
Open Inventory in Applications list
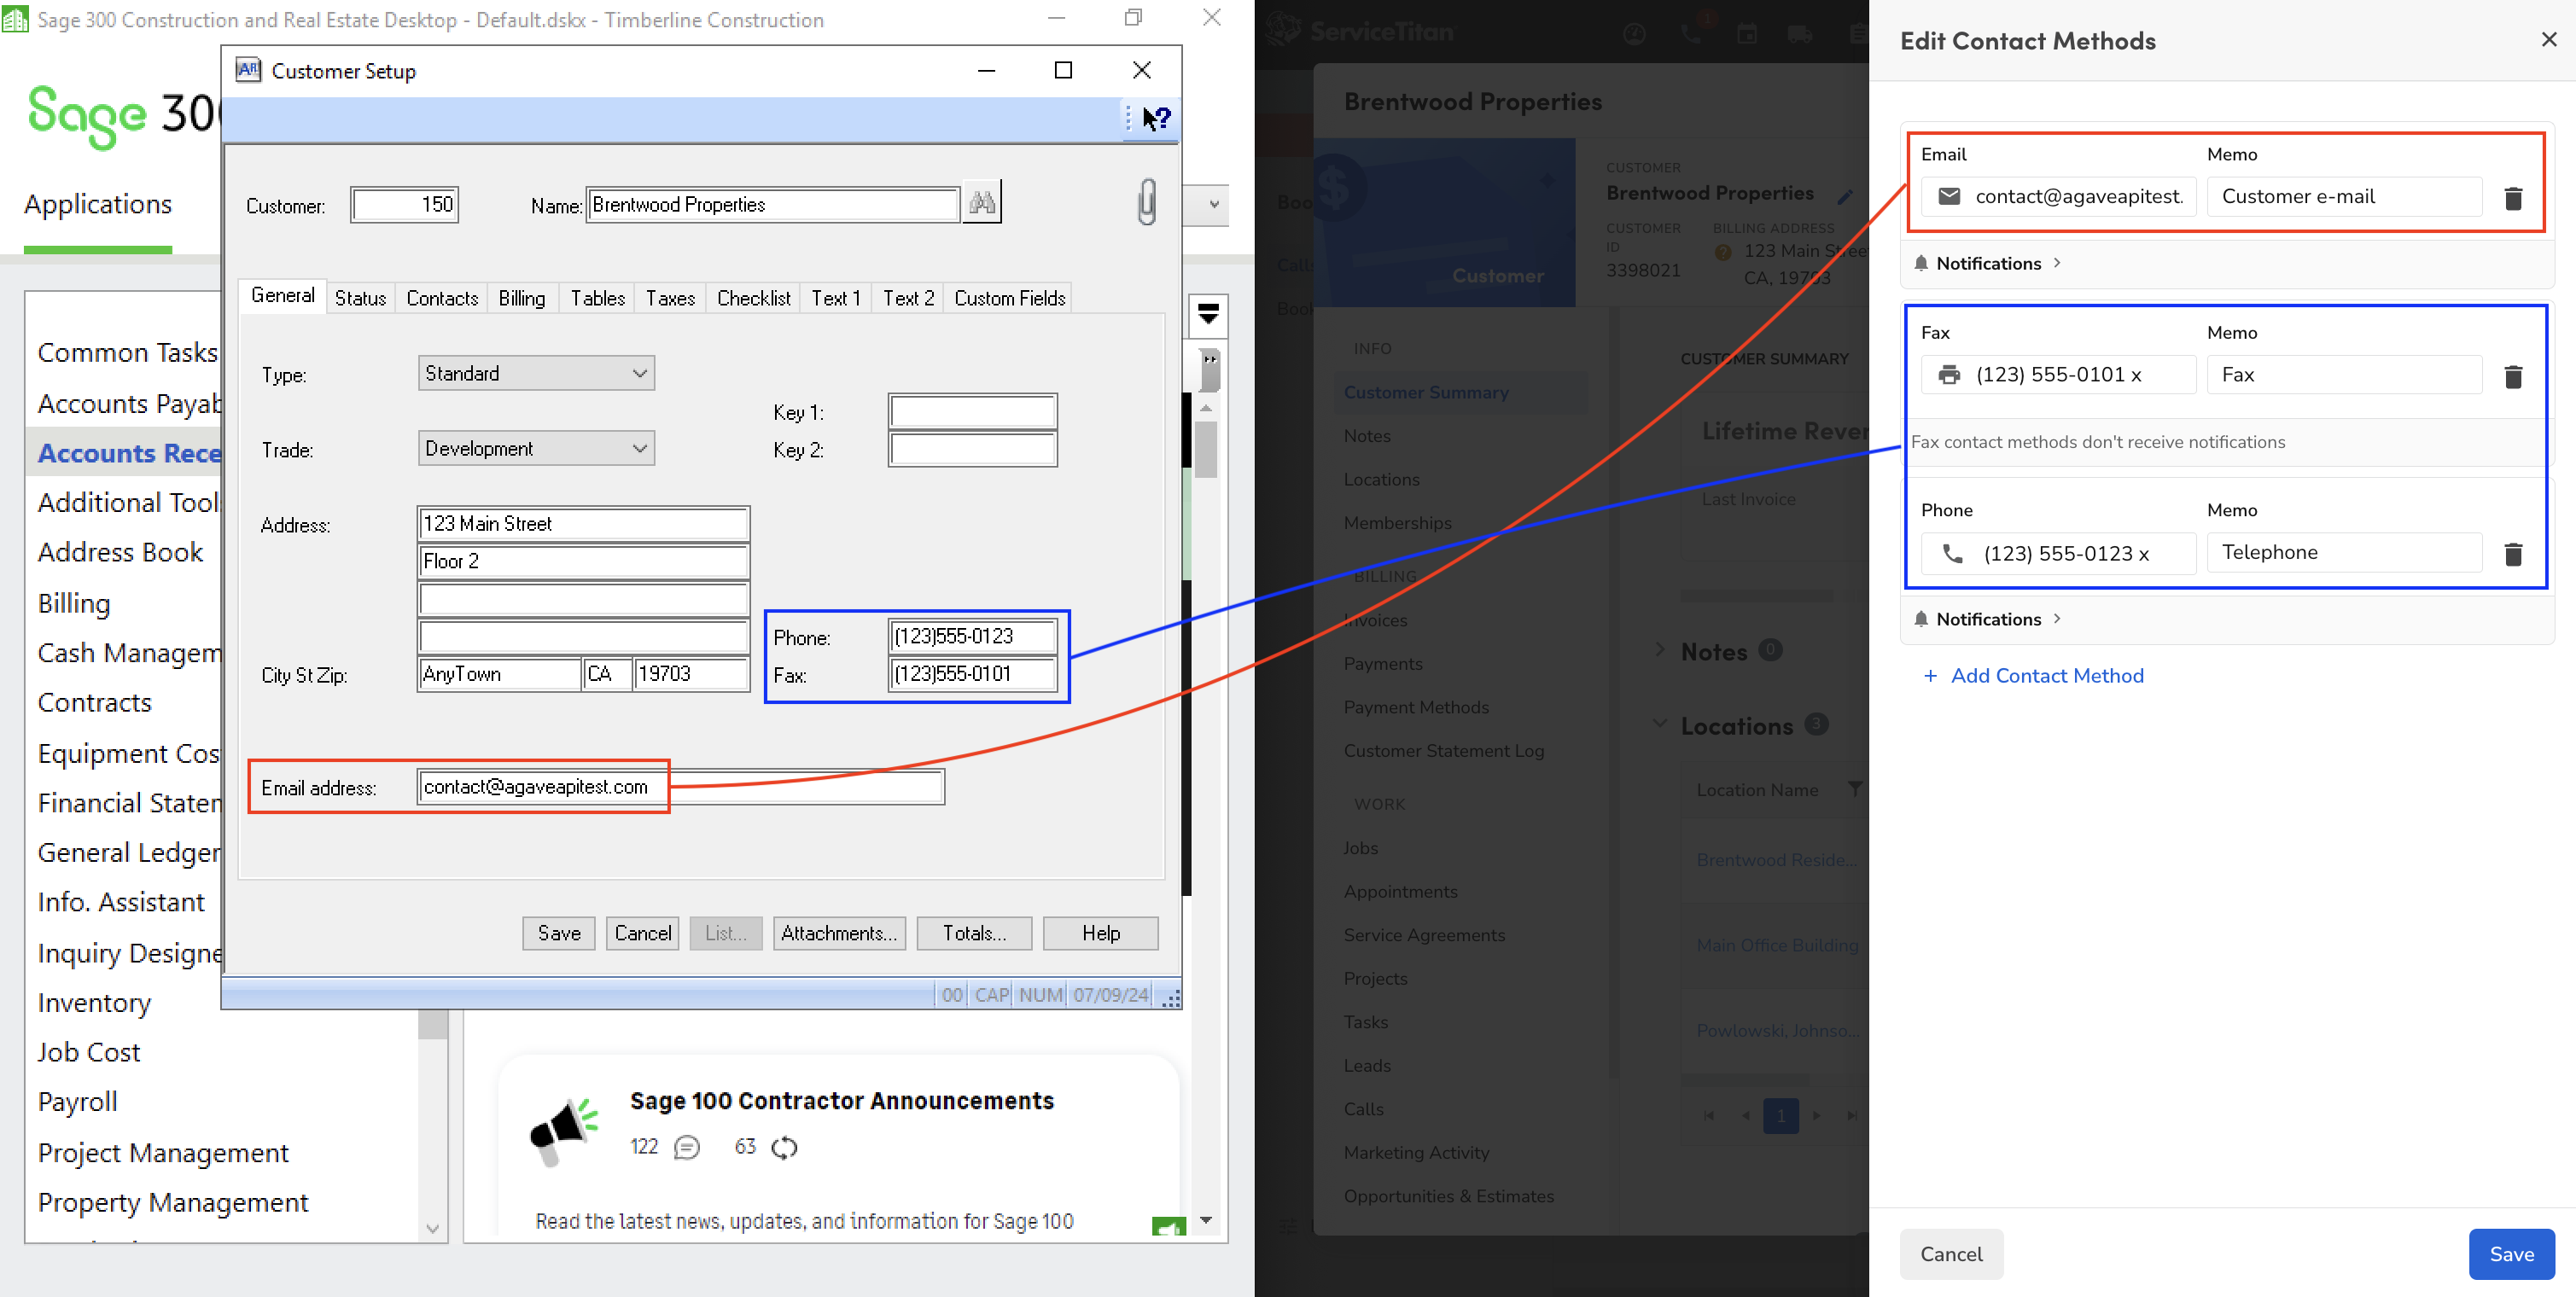[x=94, y=1002]
